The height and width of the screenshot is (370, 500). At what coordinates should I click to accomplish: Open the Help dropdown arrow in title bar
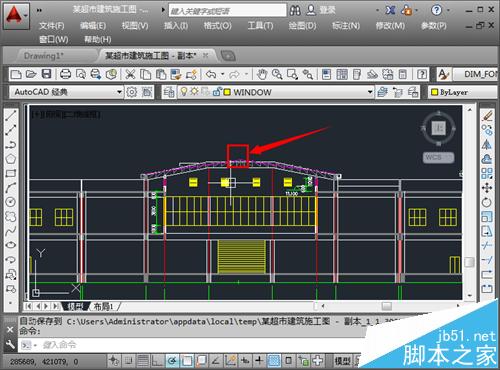(x=448, y=10)
